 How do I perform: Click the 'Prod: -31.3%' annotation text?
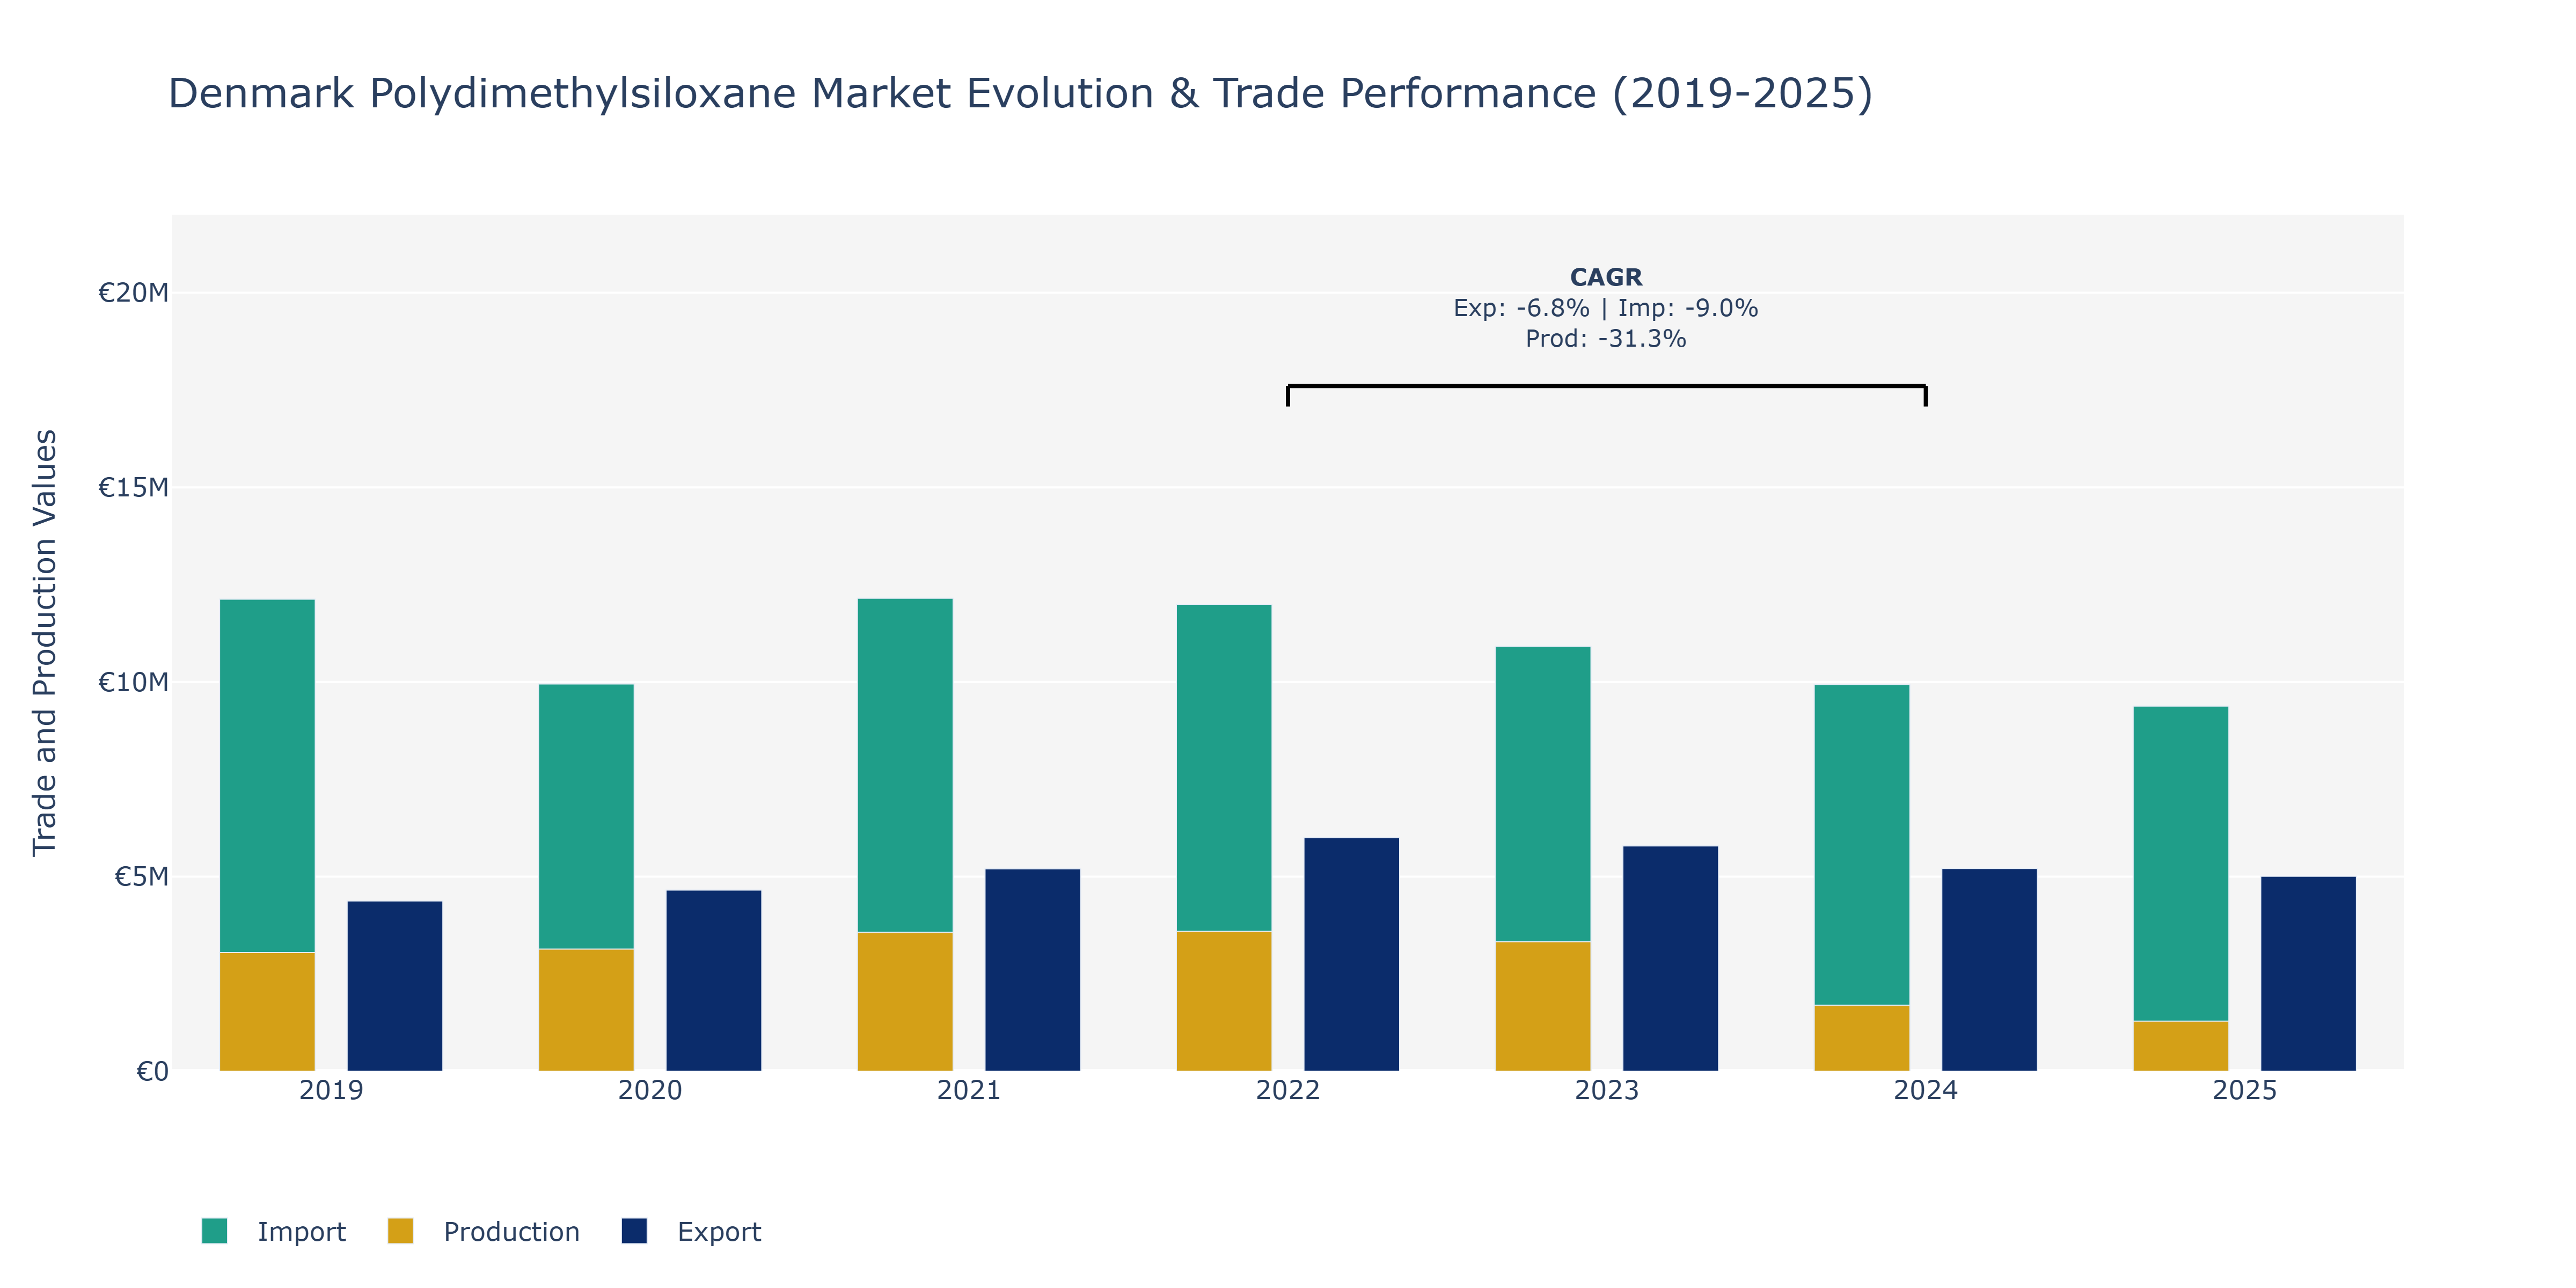click(x=1606, y=339)
